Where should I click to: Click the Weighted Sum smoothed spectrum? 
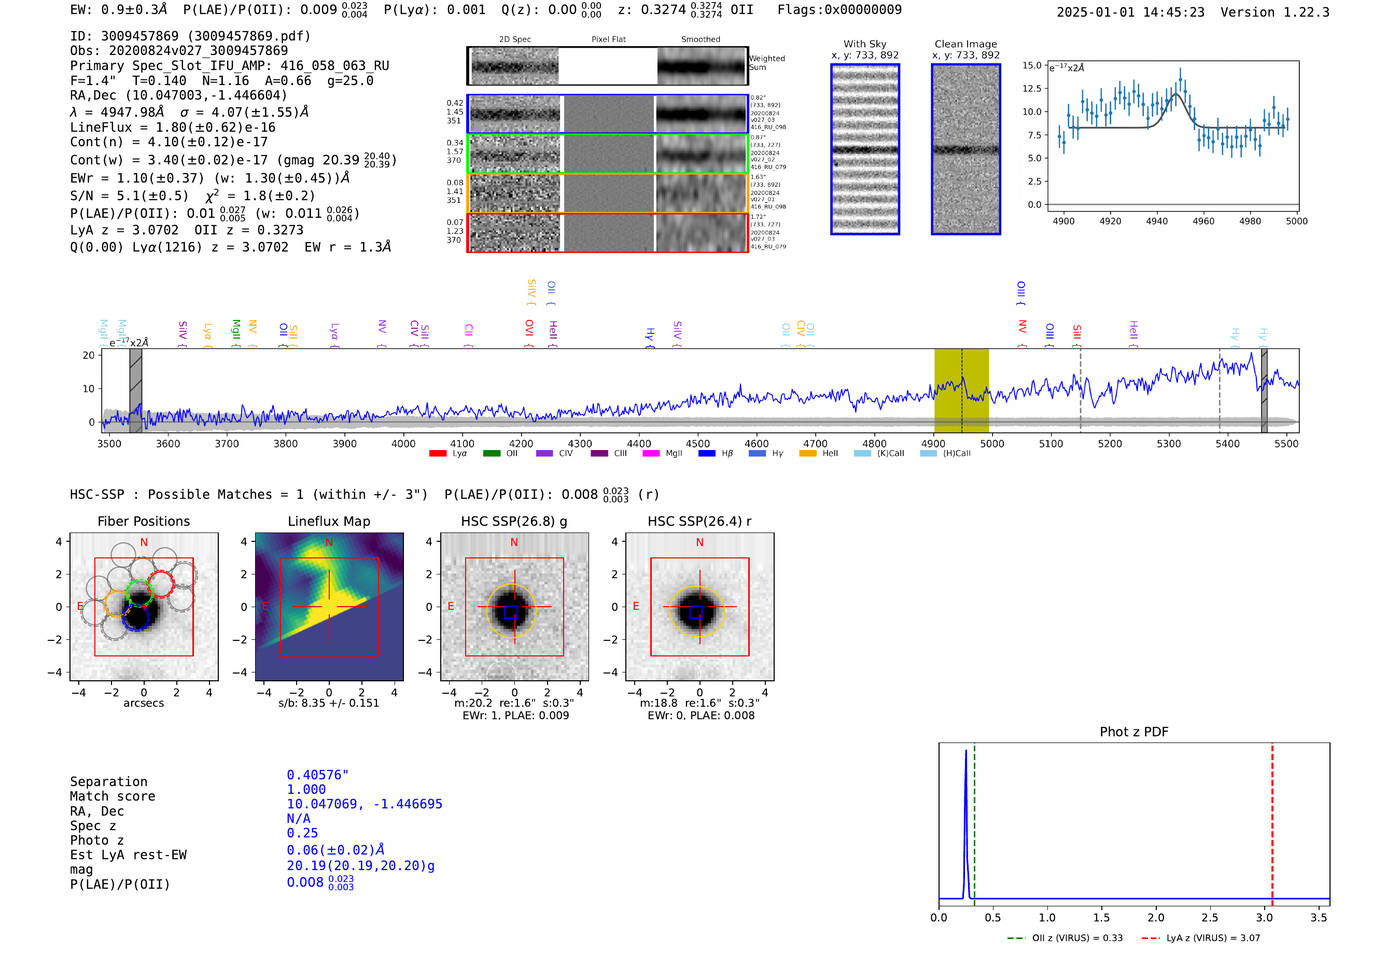point(702,67)
